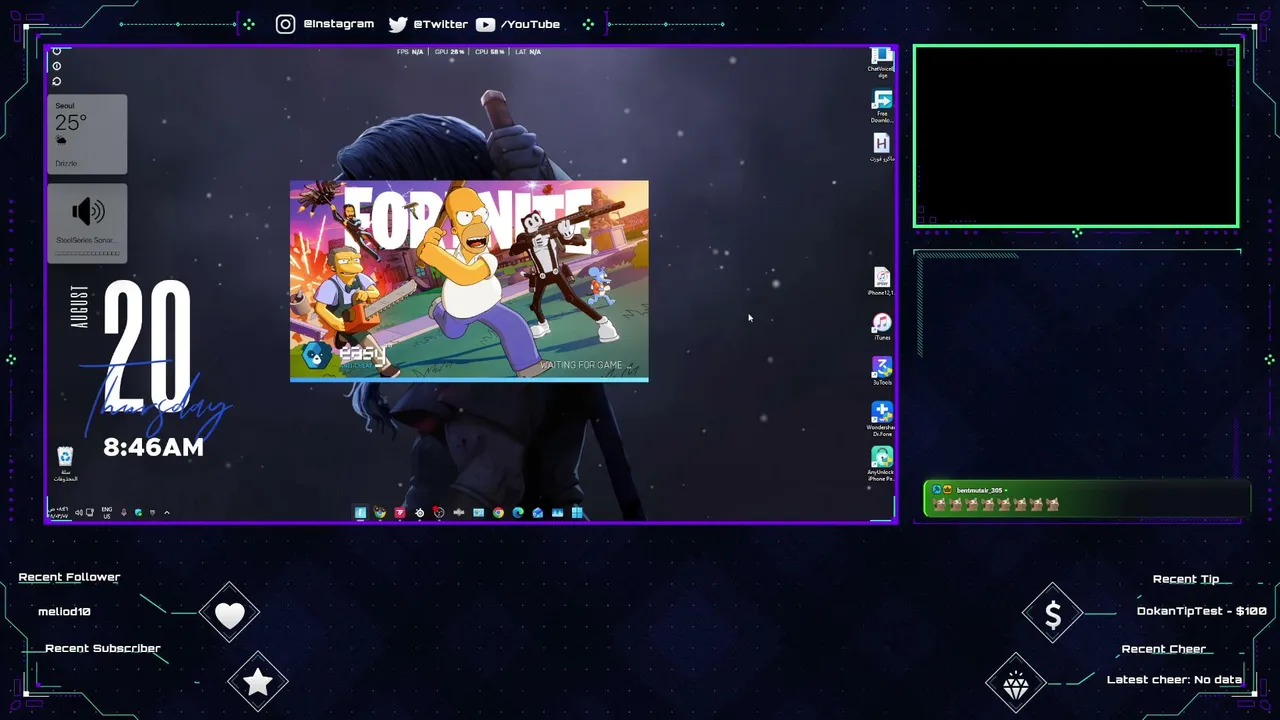
Task: Click the heart icon beside Recent Follower
Action: point(230,614)
